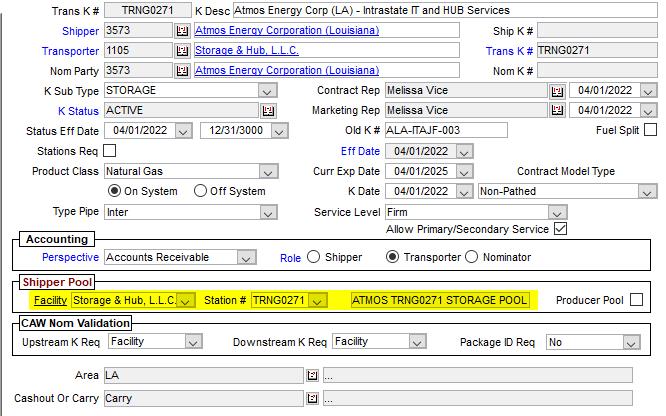Choose Shipper role radio button
The image size is (666, 416).
click(314, 257)
